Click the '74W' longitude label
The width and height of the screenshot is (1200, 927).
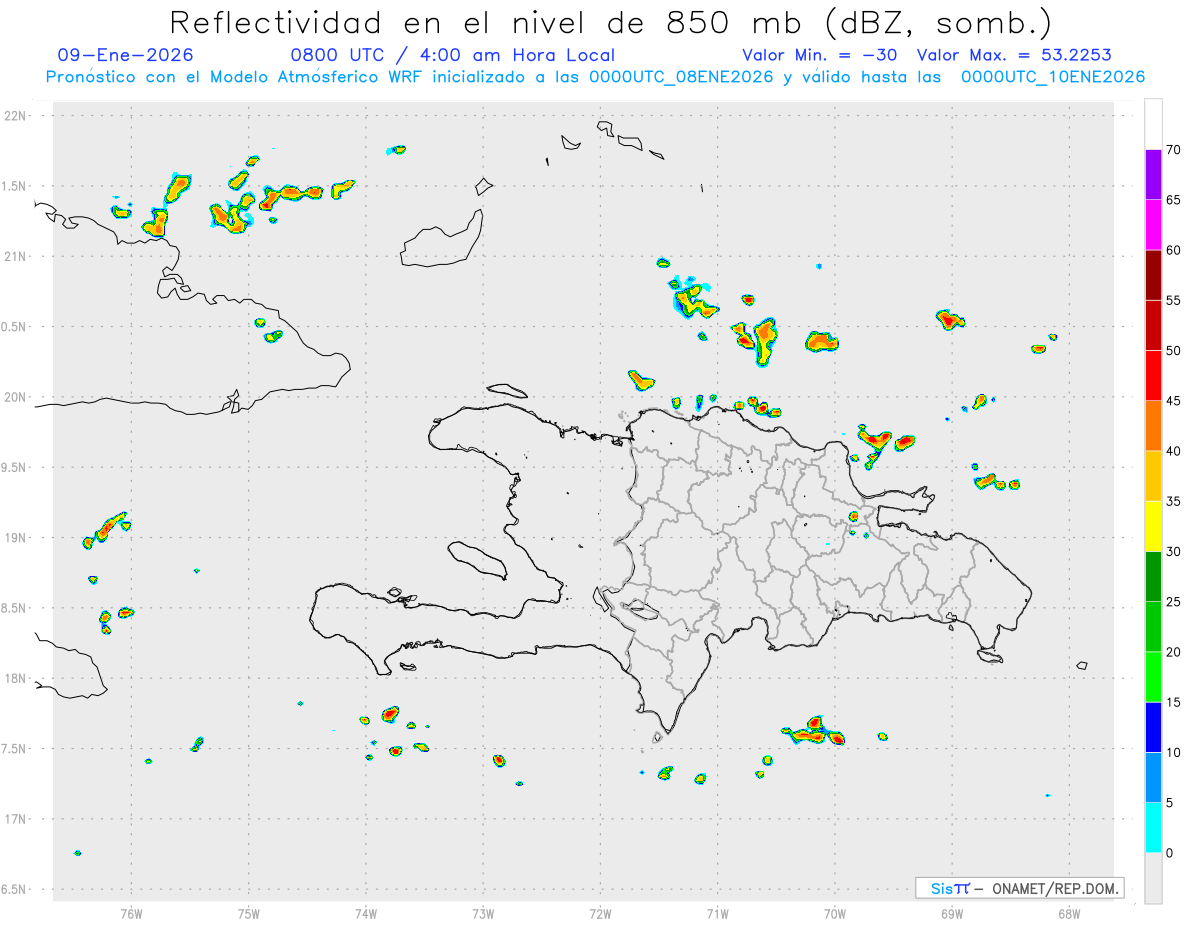coord(366,913)
